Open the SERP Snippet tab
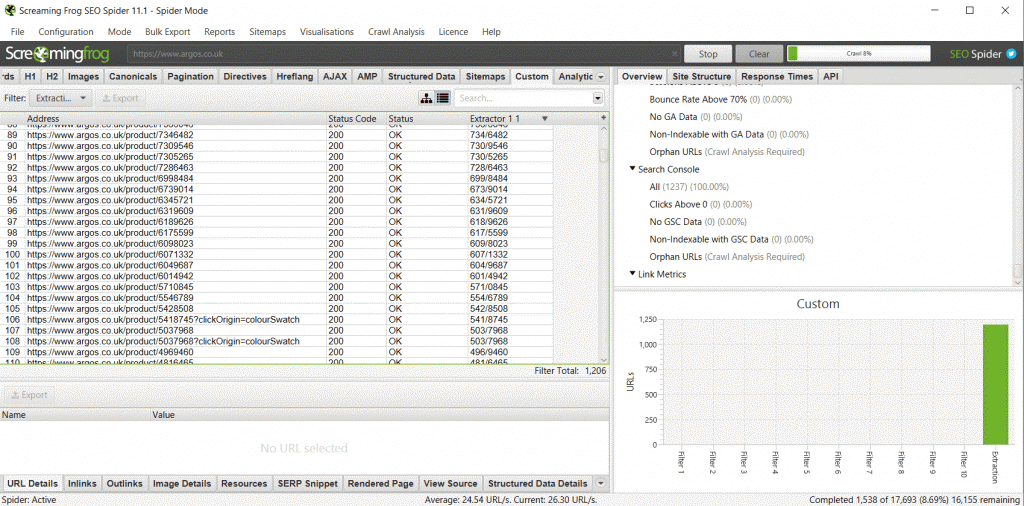1024x506 pixels. click(x=308, y=484)
